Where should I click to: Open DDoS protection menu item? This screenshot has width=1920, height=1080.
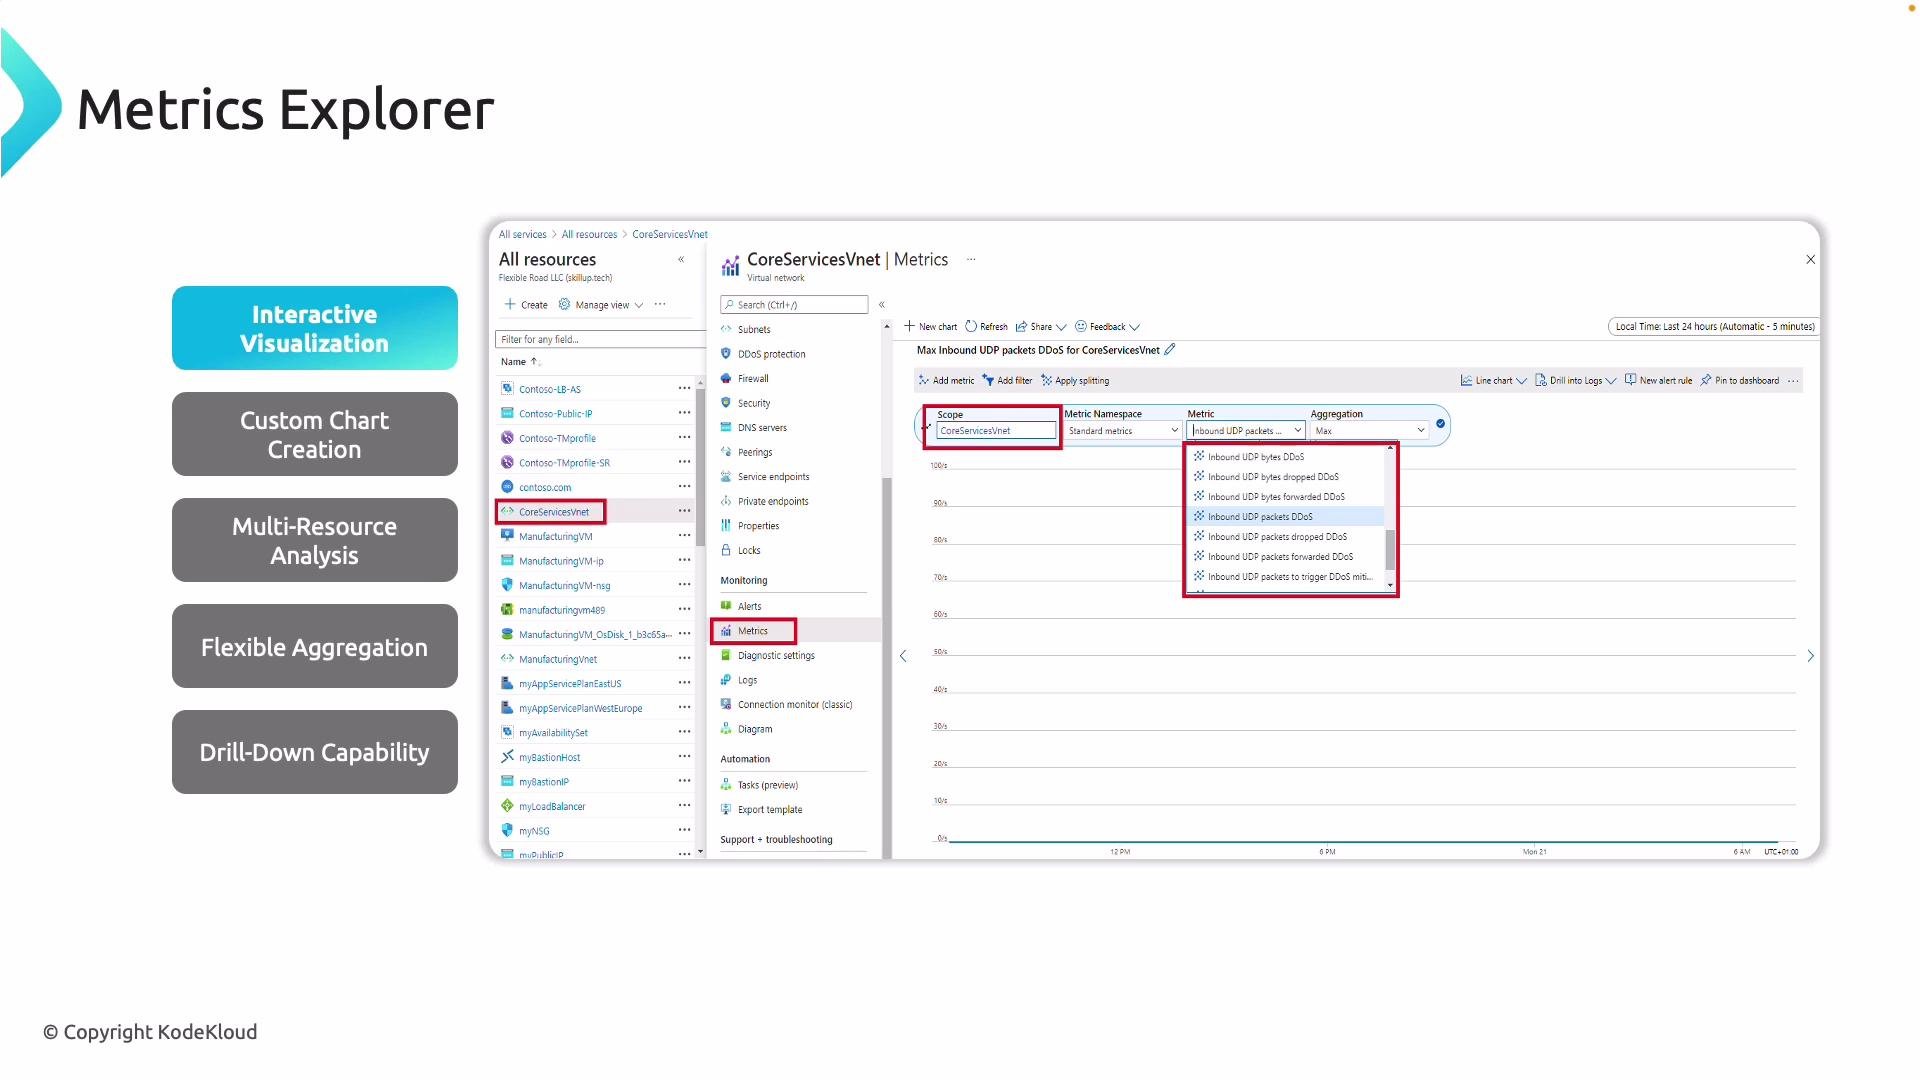[x=771, y=354]
